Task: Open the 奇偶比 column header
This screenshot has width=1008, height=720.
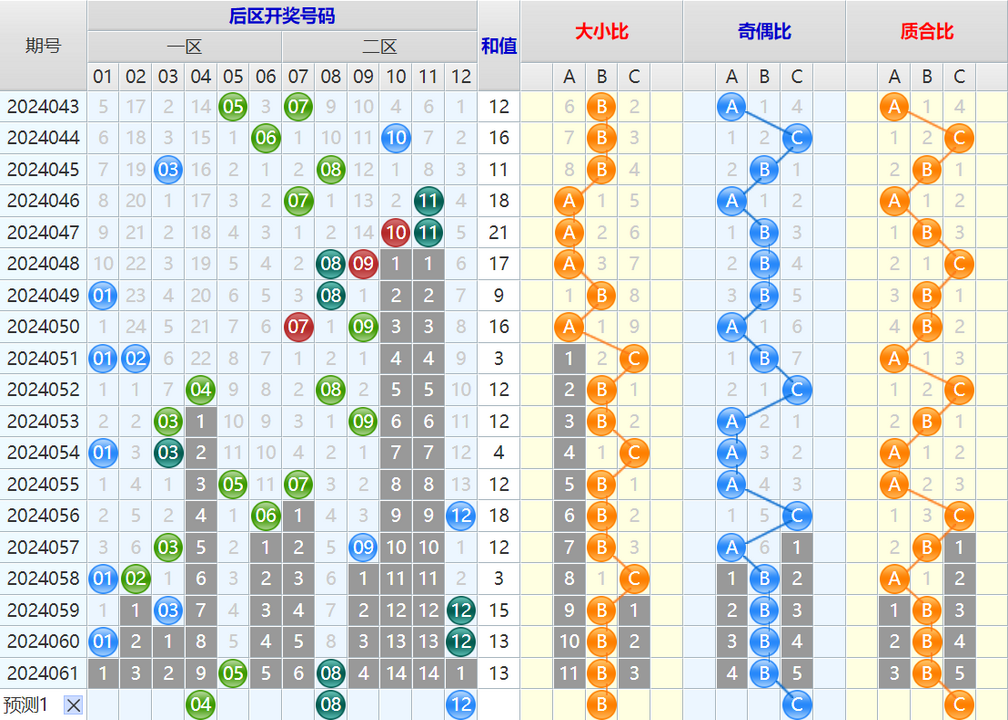Action: coord(764,32)
